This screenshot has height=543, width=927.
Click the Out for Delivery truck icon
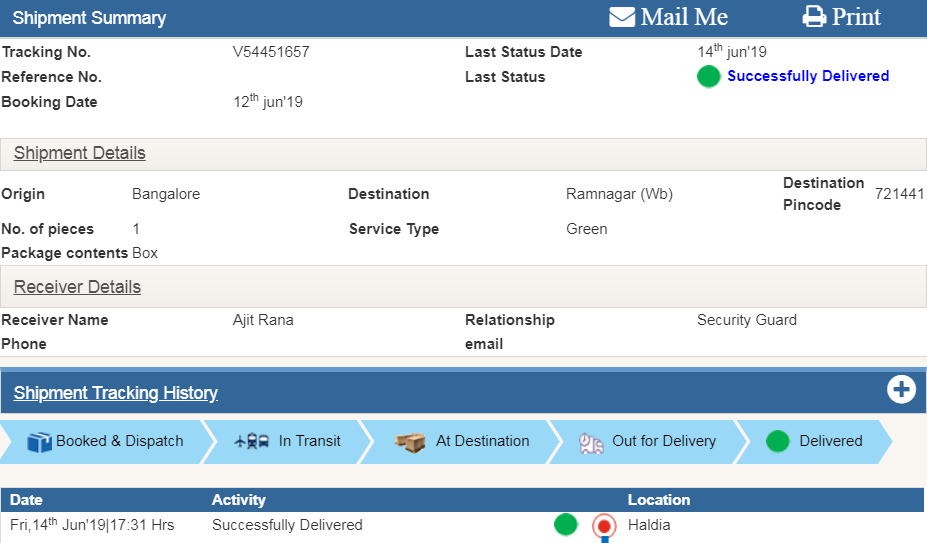pos(591,442)
